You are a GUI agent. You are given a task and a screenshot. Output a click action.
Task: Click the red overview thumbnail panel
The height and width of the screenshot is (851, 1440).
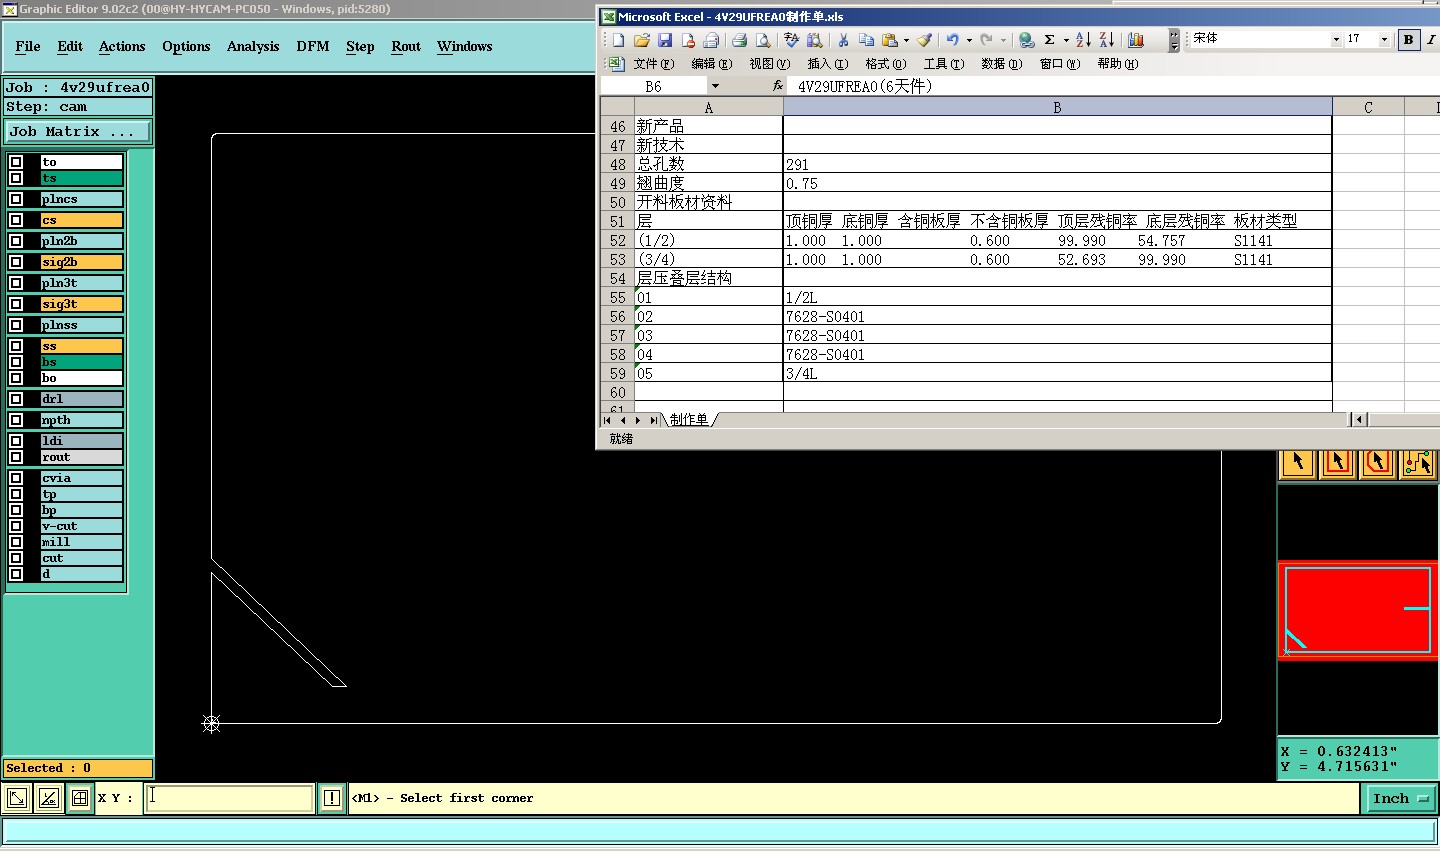[1358, 610]
